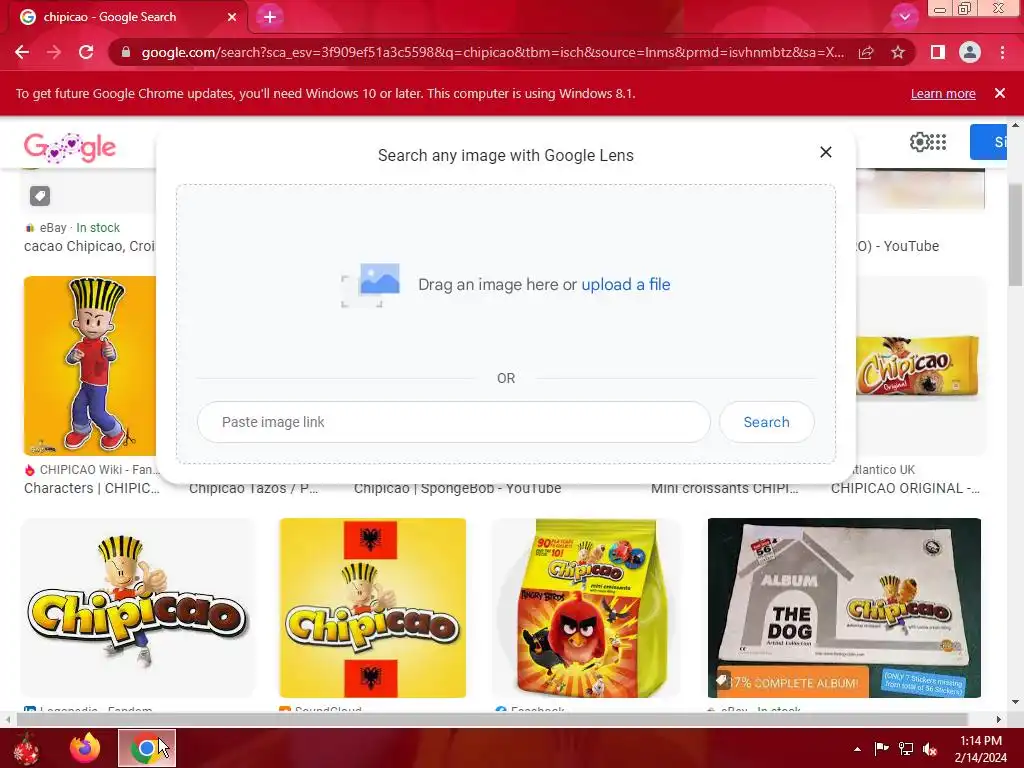
Task: Show hidden system tray icons
Action: pos(857,749)
